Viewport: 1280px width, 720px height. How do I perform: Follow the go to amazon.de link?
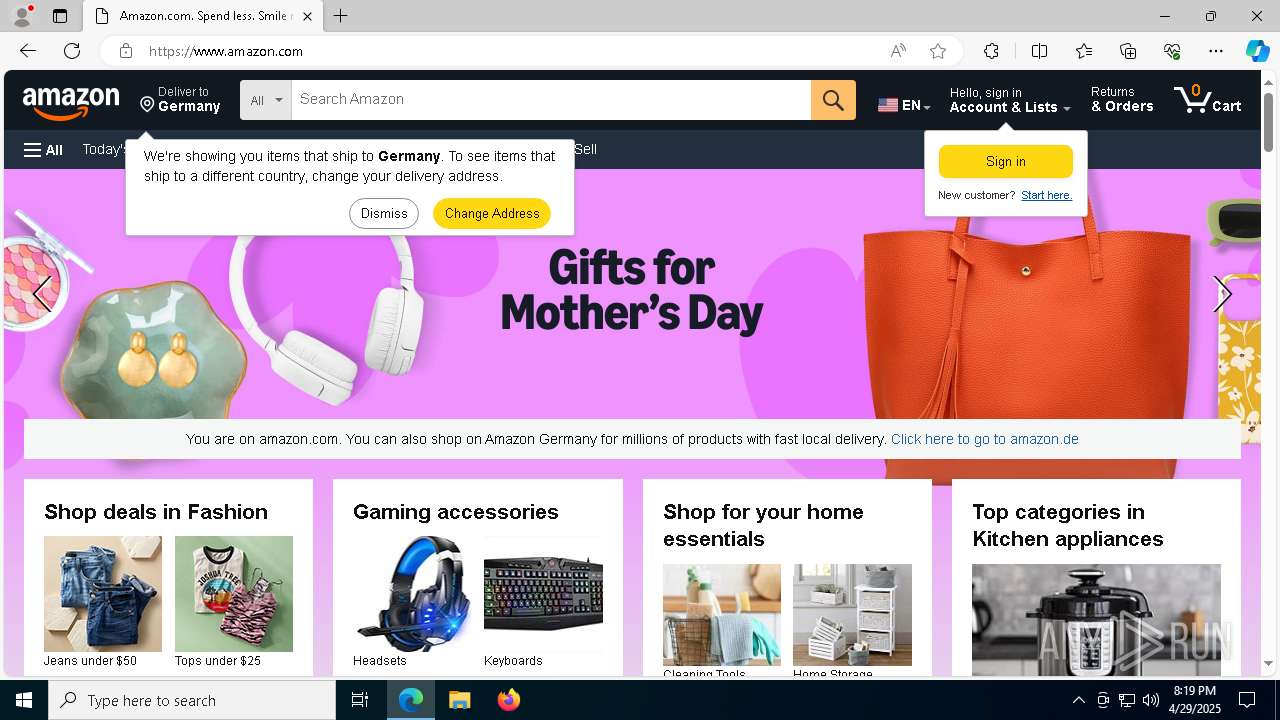[984, 439]
